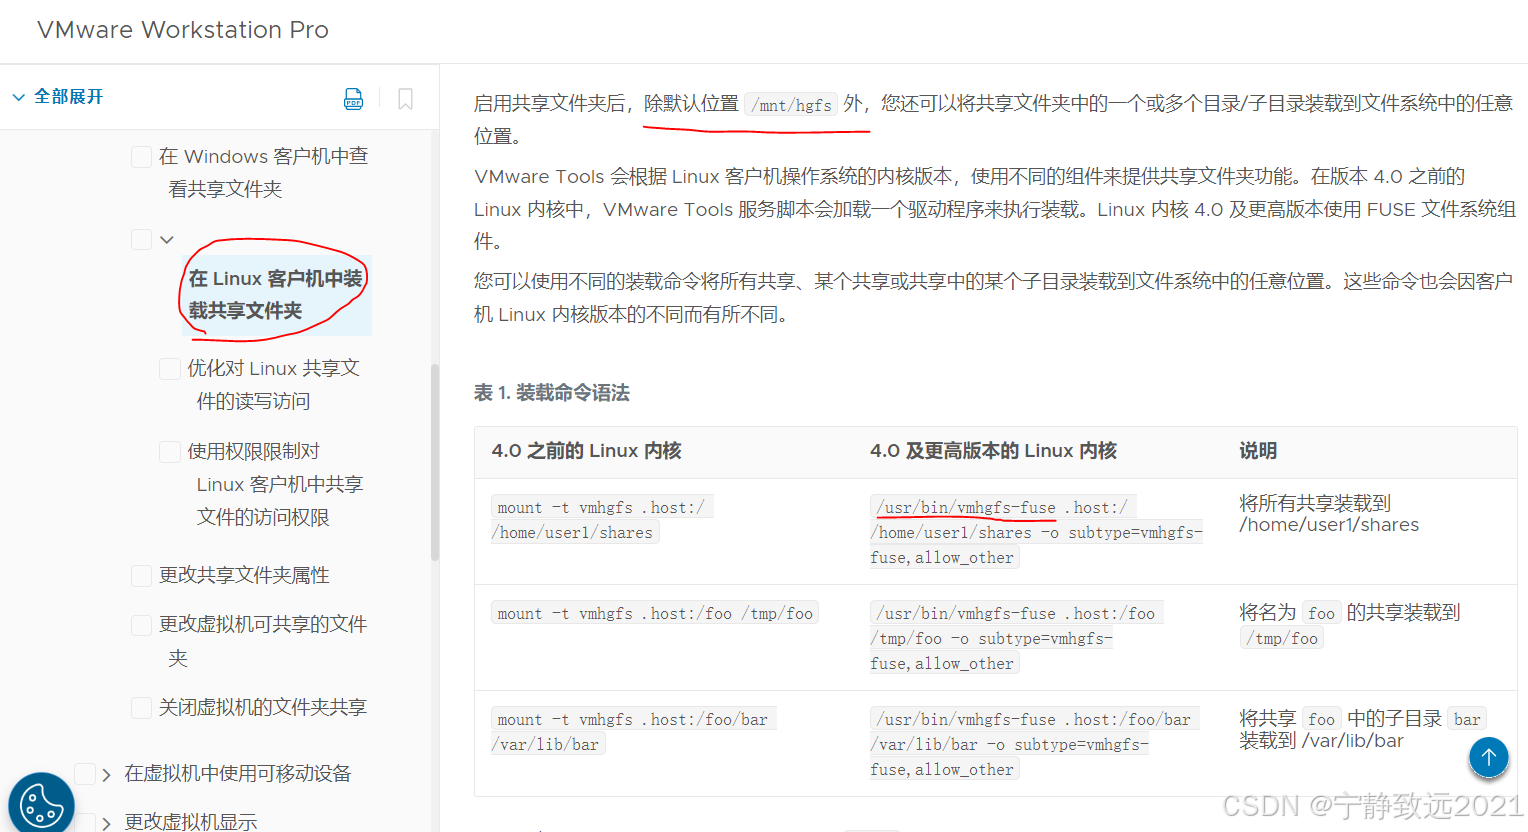The image size is (1528, 832).
Task: Open 更改共享文件夹属性 topic
Action: (244, 575)
